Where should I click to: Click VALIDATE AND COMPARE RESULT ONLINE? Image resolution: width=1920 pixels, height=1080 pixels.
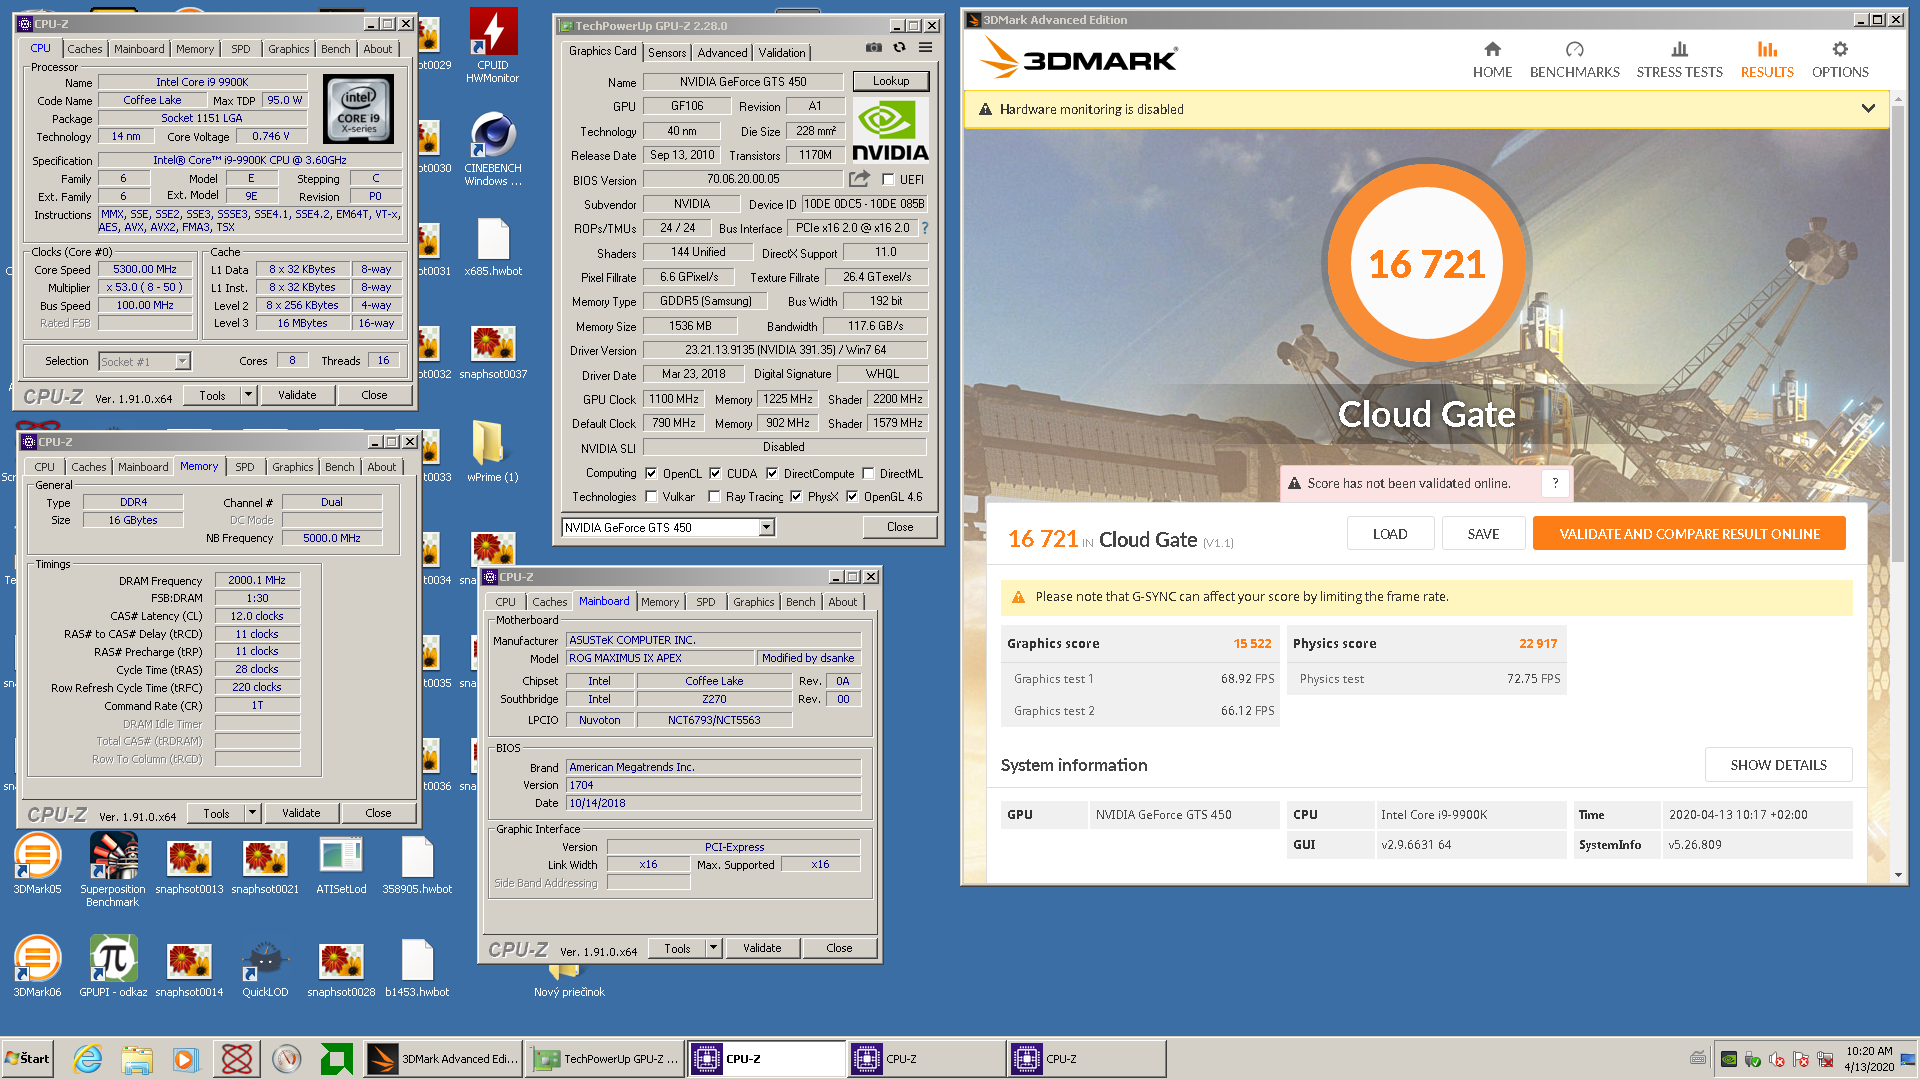point(1689,534)
